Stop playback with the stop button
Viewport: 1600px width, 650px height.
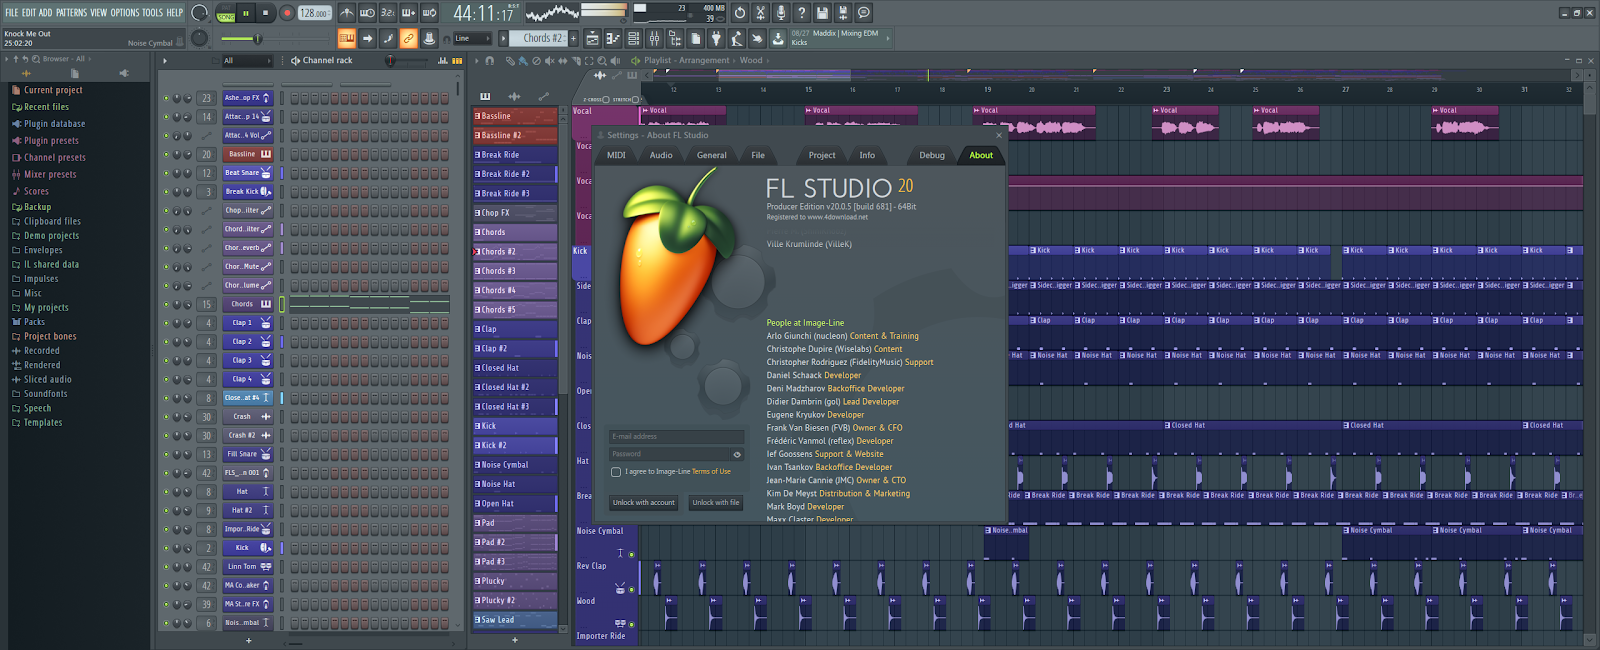coord(265,13)
